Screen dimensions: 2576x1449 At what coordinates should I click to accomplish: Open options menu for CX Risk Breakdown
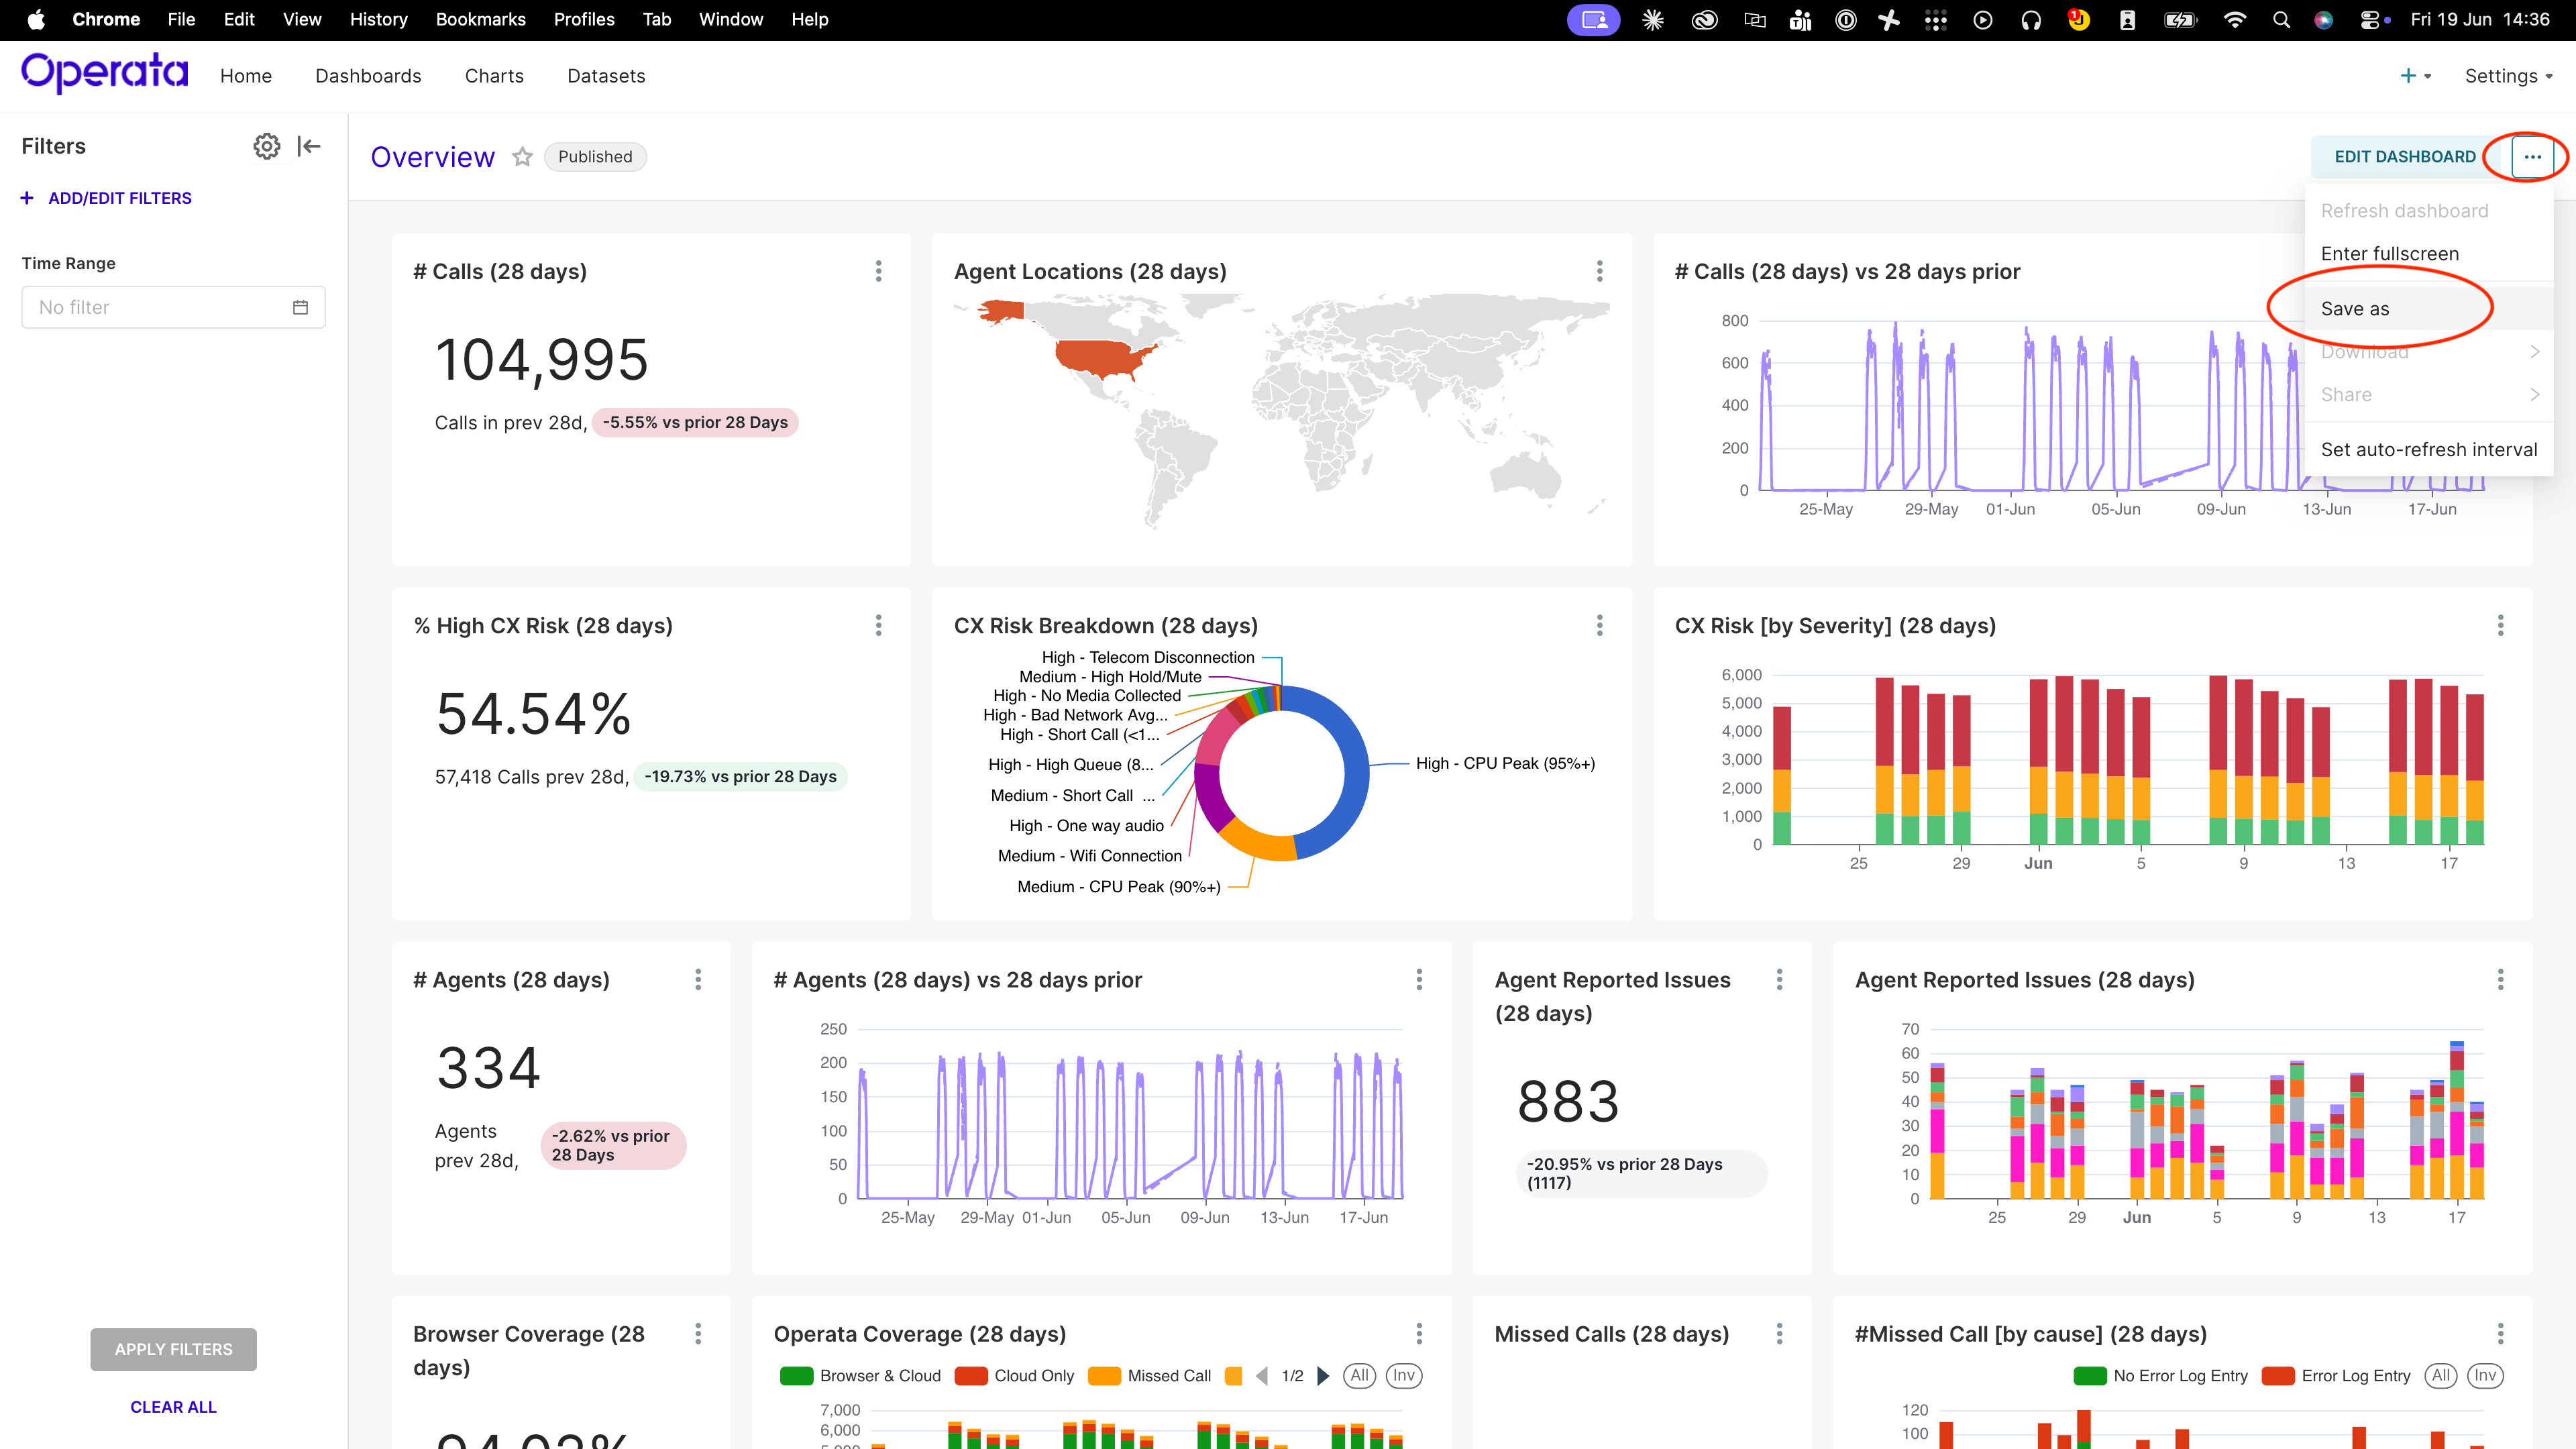pyautogui.click(x=1600, y=625)
